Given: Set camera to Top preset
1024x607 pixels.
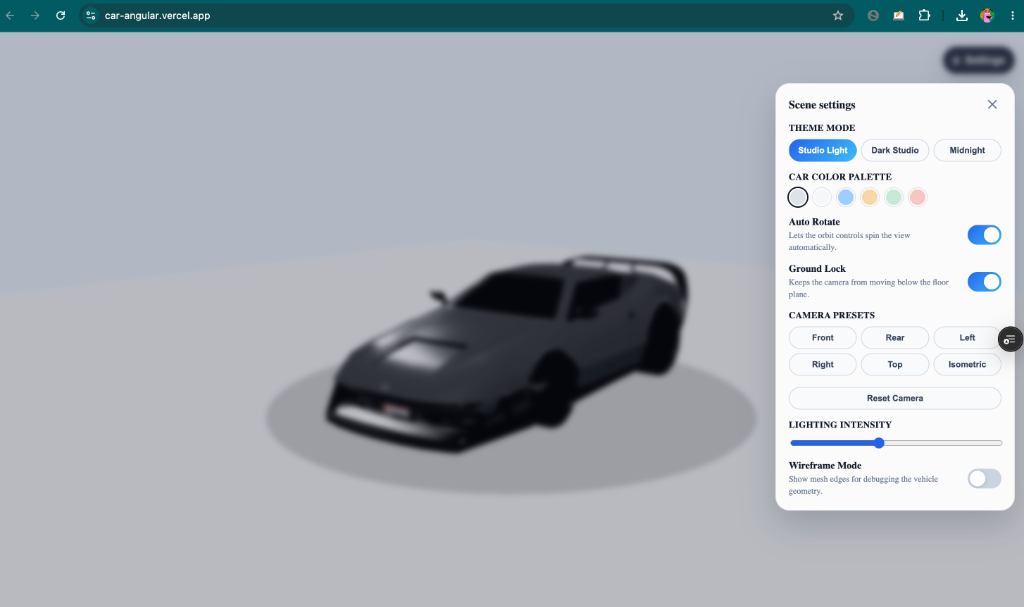Looking at the screenshot, I should (895, 365).
